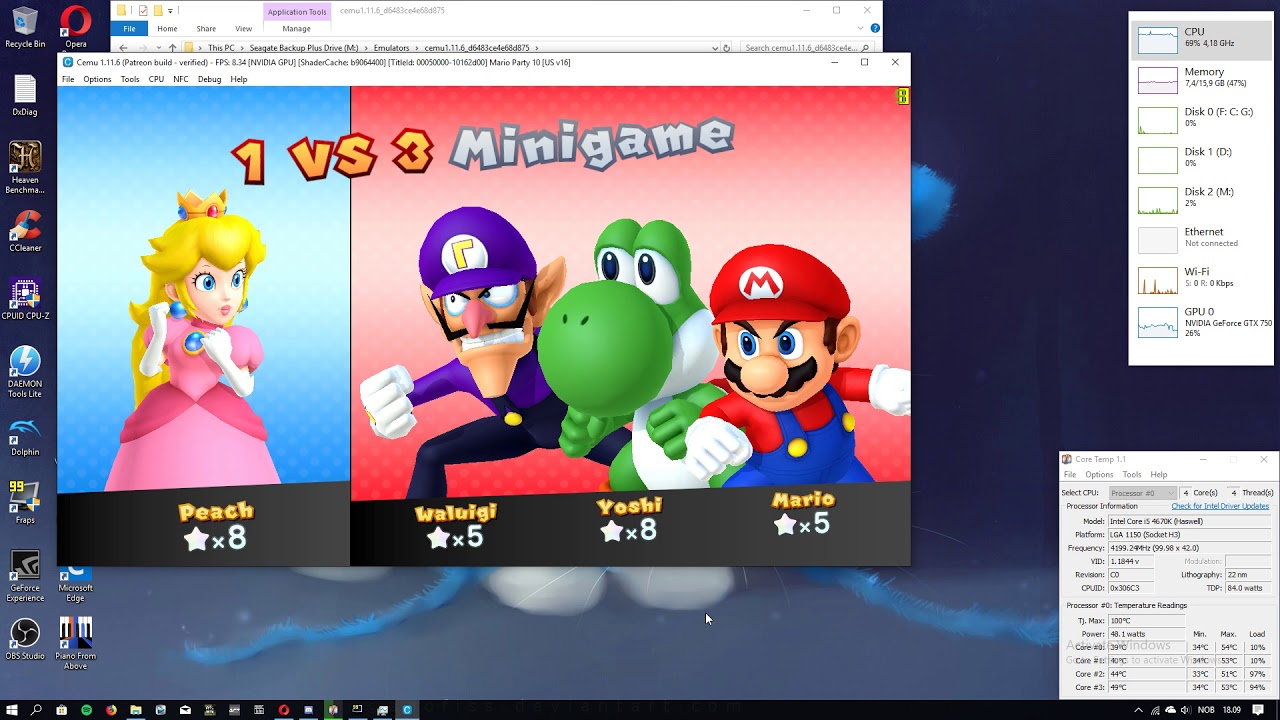Open taskbar search magnifier
The width and height of the screenshot is (1280, 720).
point(37,710)
